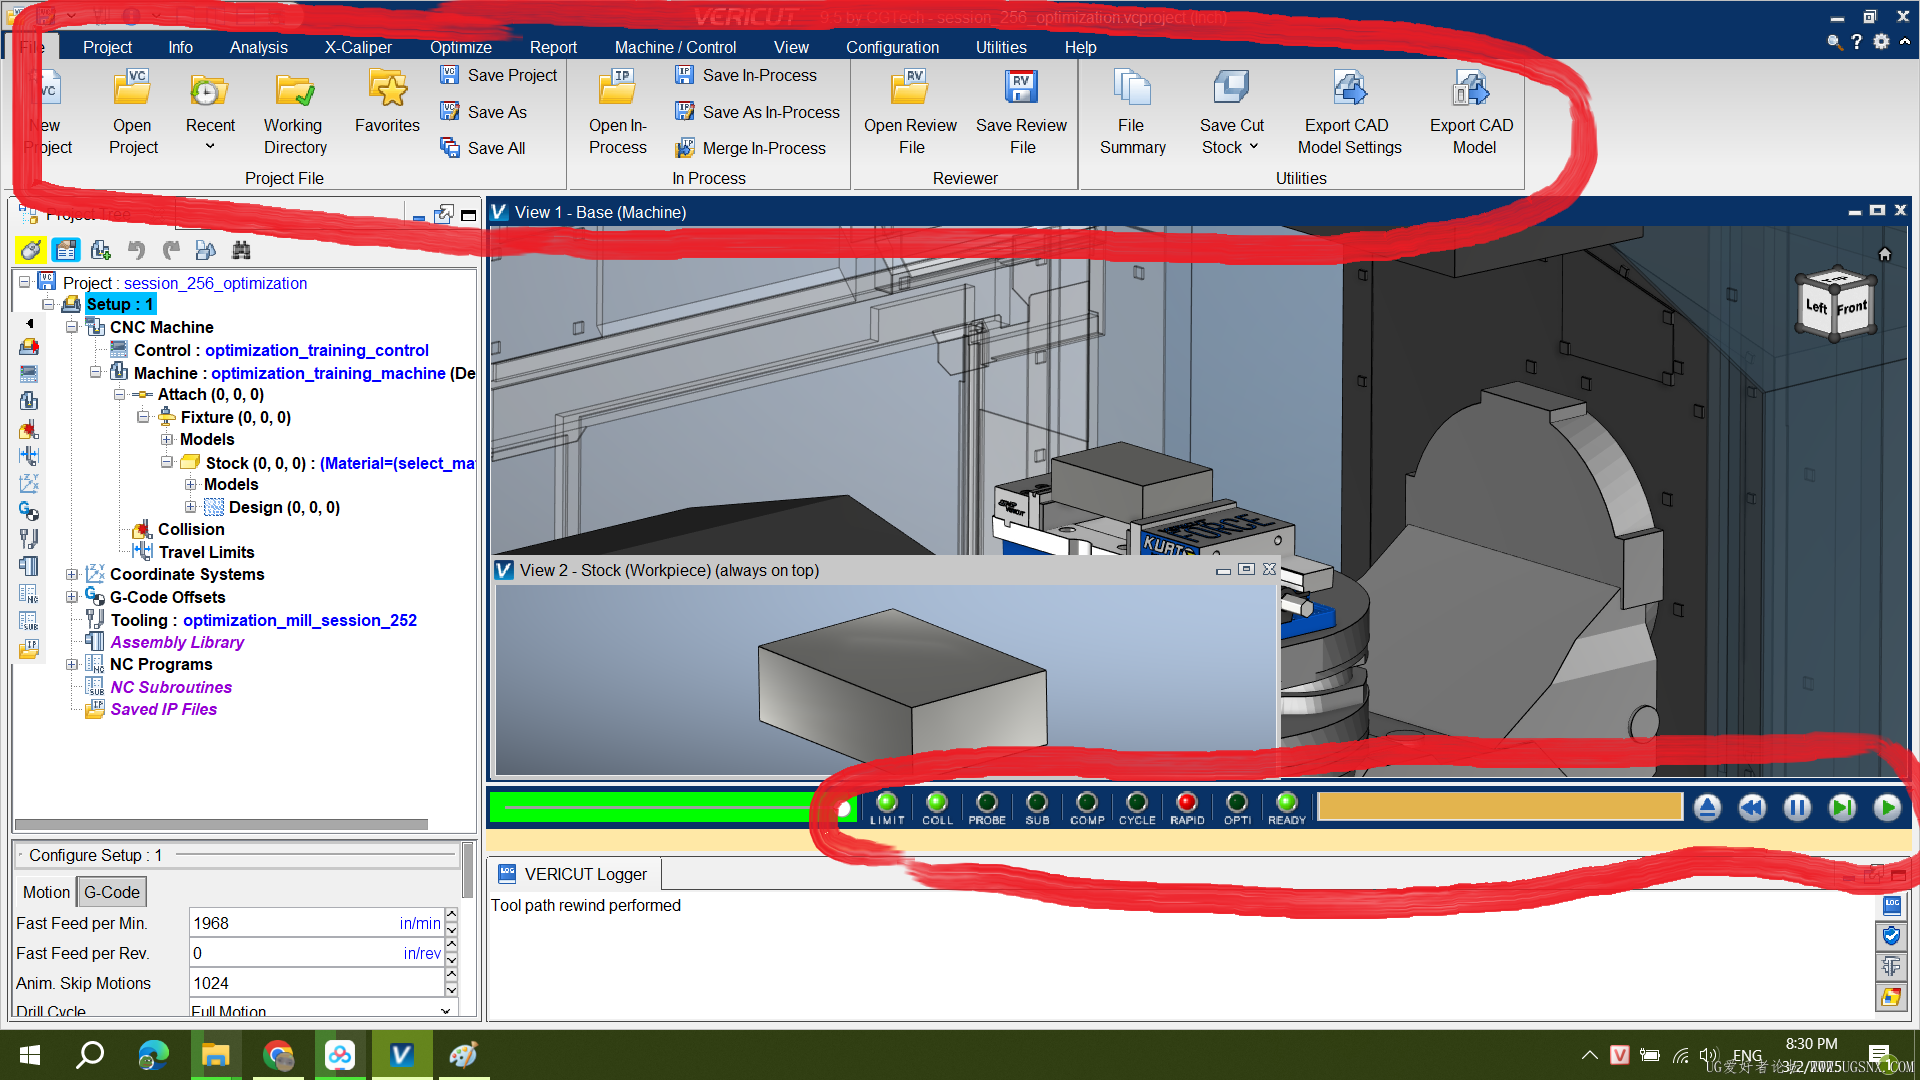Click the orange simulation progress bar
The width and height of the screenshot is (1920, 1080).
1500,807
